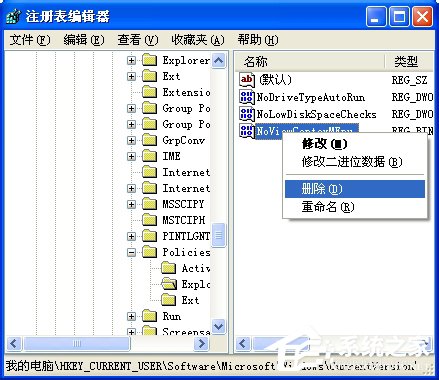Select the IME folder icon
Viewport: 439px width, 380px height.
[x=149, y=156]
